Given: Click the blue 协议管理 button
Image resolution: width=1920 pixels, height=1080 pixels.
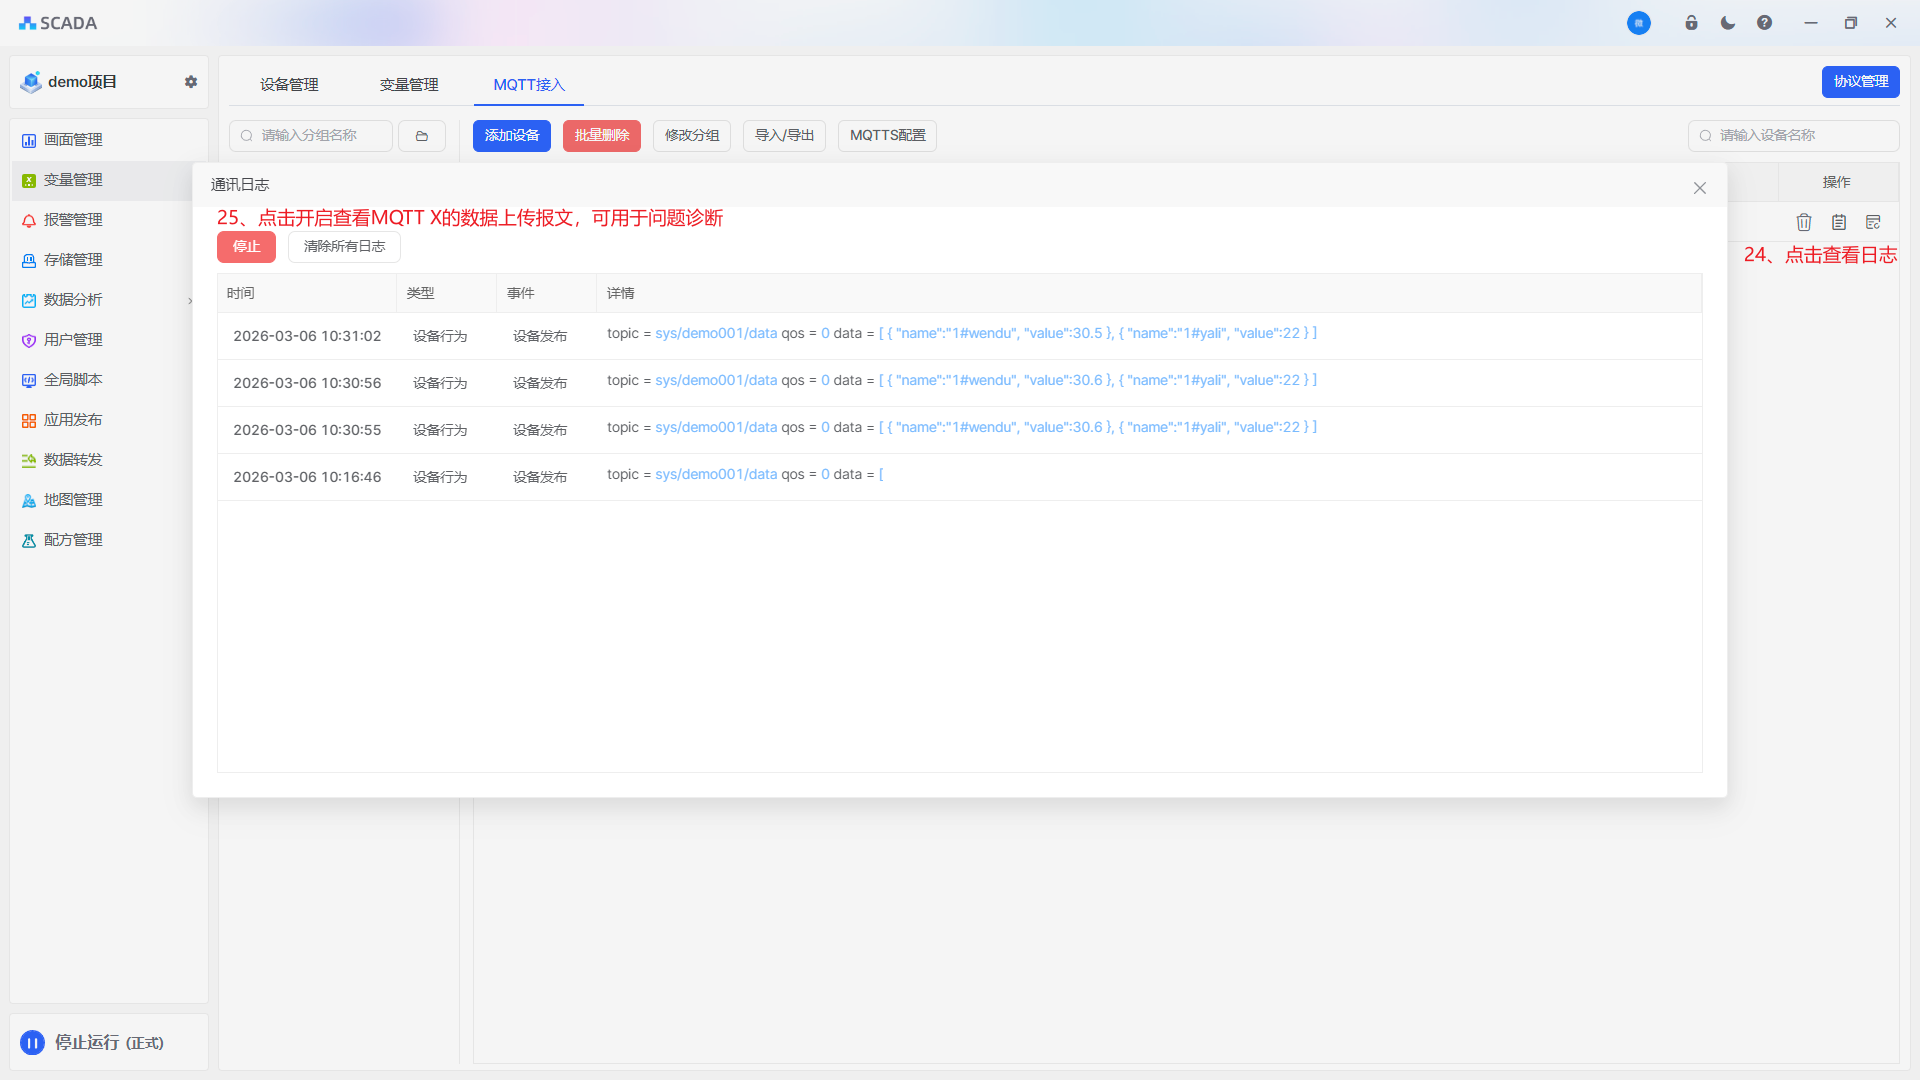Looking at the screenshot, I should pyautogui.click(x=1860, y=82).
